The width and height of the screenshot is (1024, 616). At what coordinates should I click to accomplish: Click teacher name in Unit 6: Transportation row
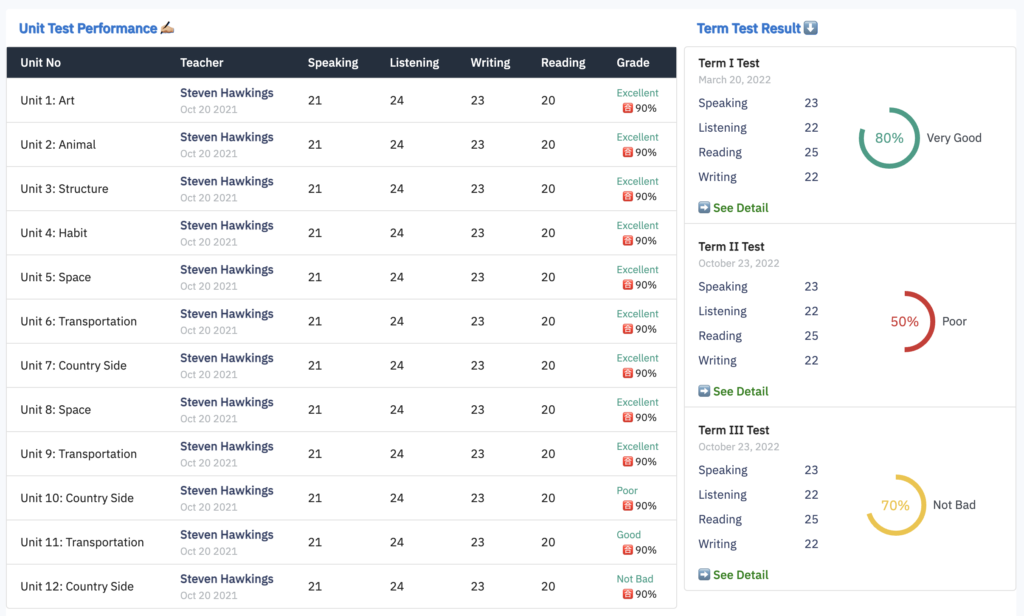pos(226,314)
